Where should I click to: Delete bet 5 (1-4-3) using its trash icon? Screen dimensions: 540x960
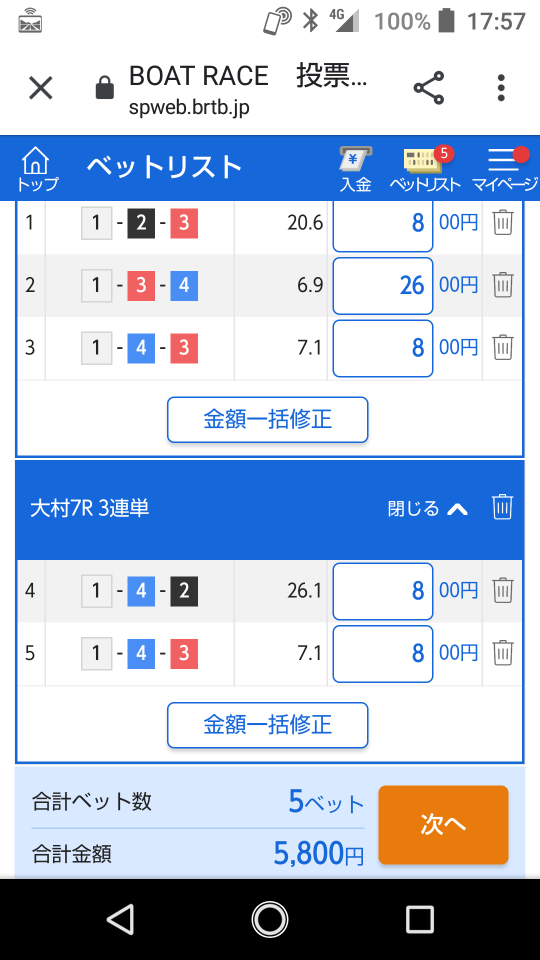pyautogui.click(x=503, y=653)
